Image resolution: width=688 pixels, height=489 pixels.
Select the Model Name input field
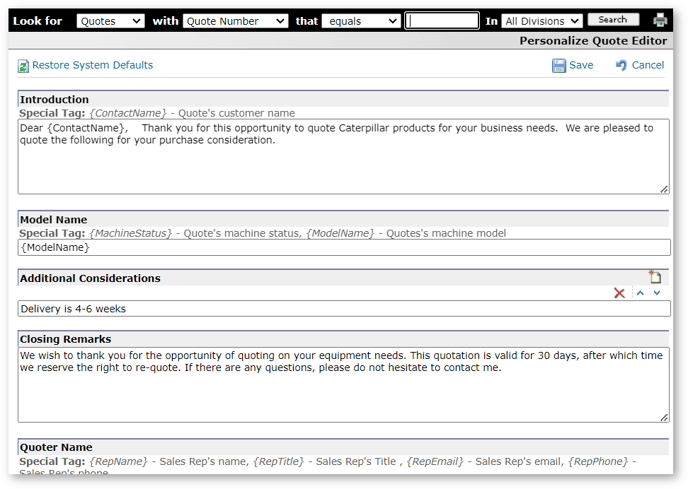point(343,248)
